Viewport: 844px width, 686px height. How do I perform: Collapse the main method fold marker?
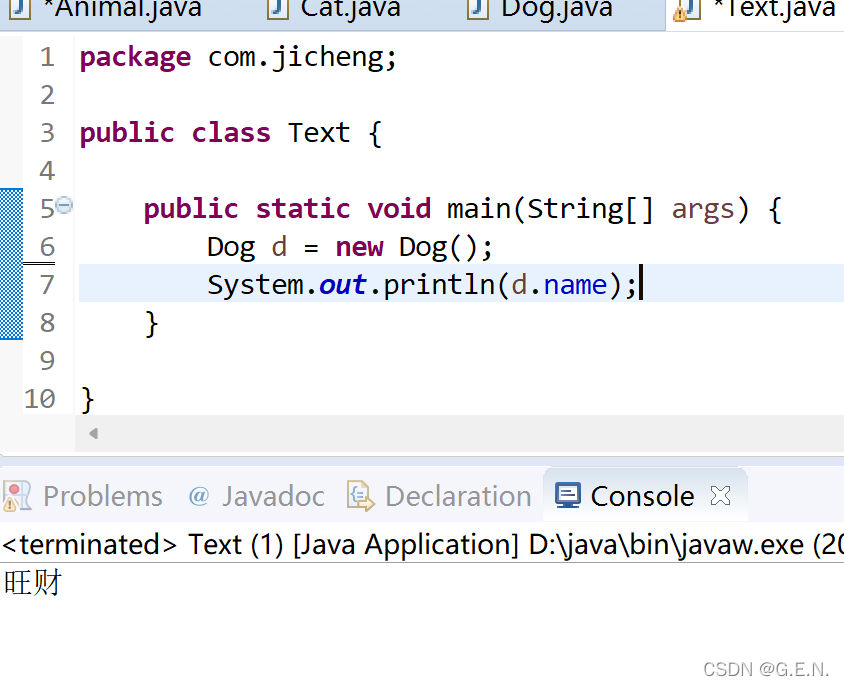64,205
